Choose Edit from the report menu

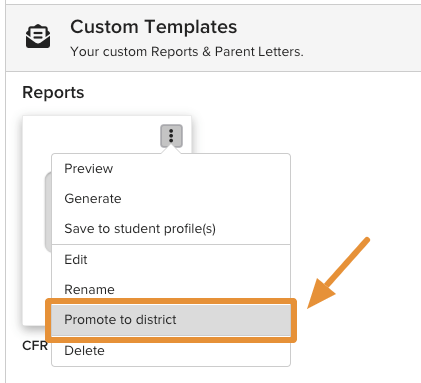(171, 260)
